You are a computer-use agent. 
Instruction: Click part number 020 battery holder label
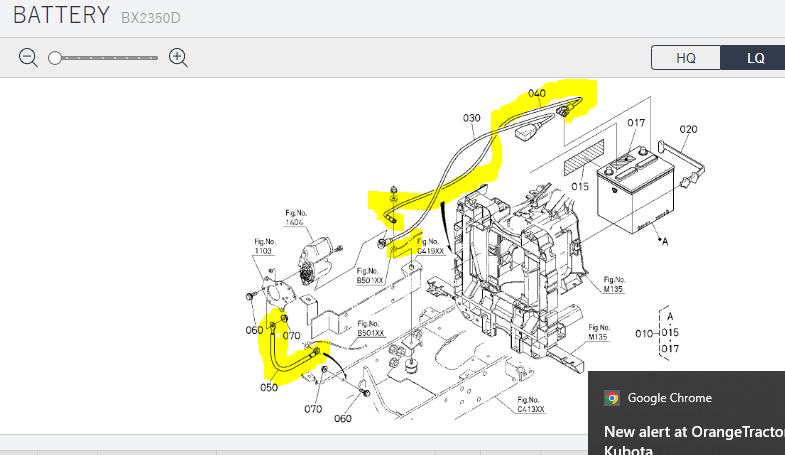point(688,129)
